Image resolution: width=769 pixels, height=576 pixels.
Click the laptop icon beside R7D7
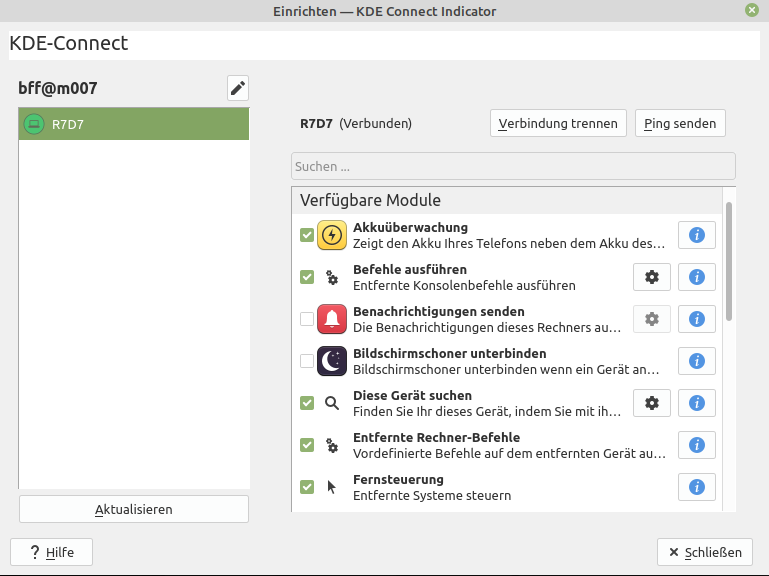click(x=34, y=124)
